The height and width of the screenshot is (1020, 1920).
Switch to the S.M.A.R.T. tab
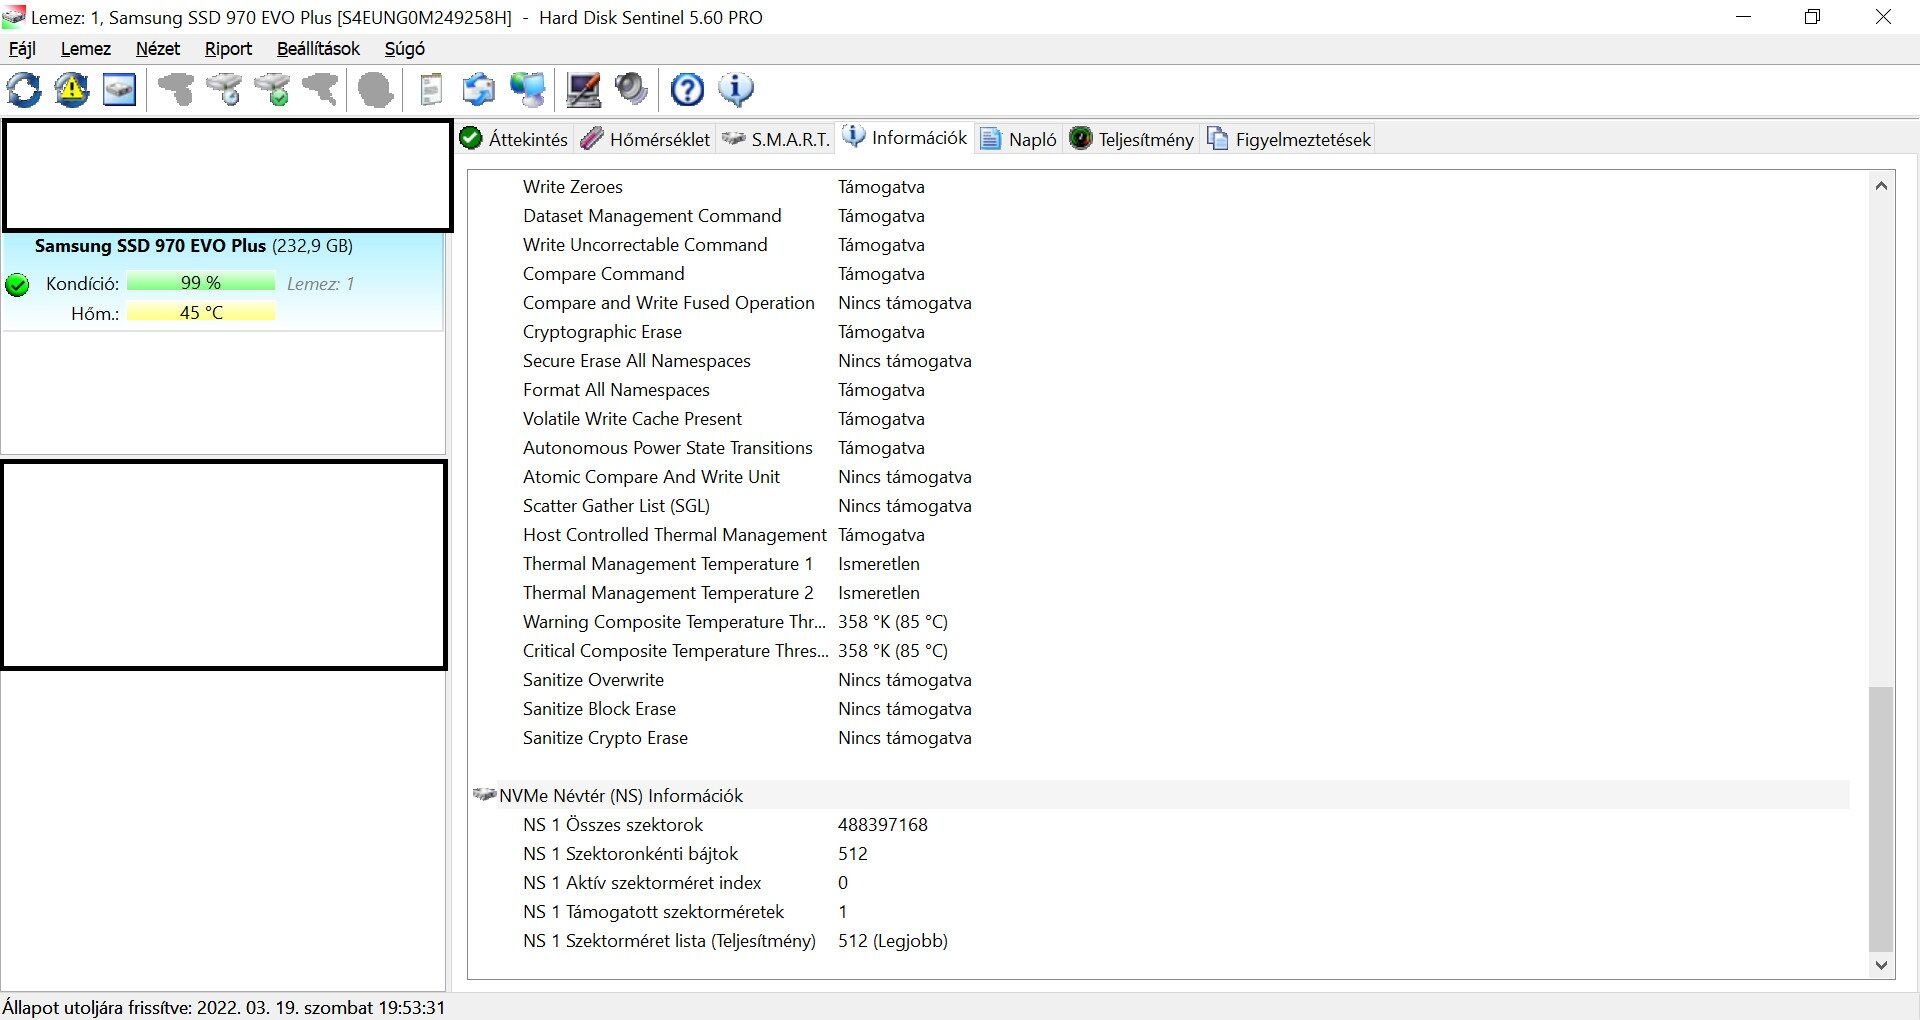776,139
